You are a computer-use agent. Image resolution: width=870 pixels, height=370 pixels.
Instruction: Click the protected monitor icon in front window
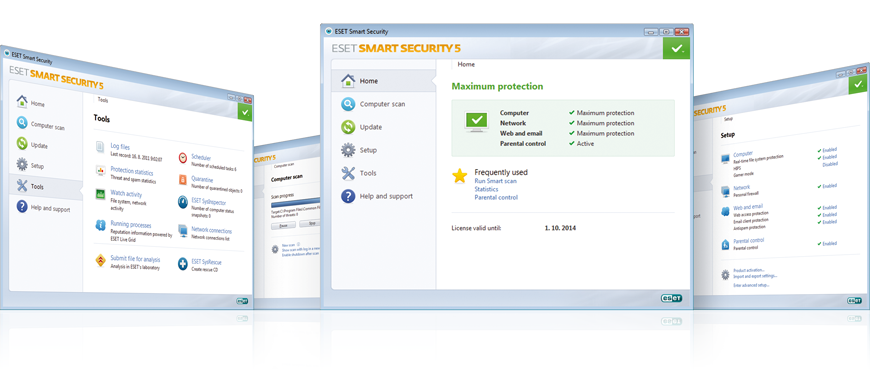pos(476,121)
